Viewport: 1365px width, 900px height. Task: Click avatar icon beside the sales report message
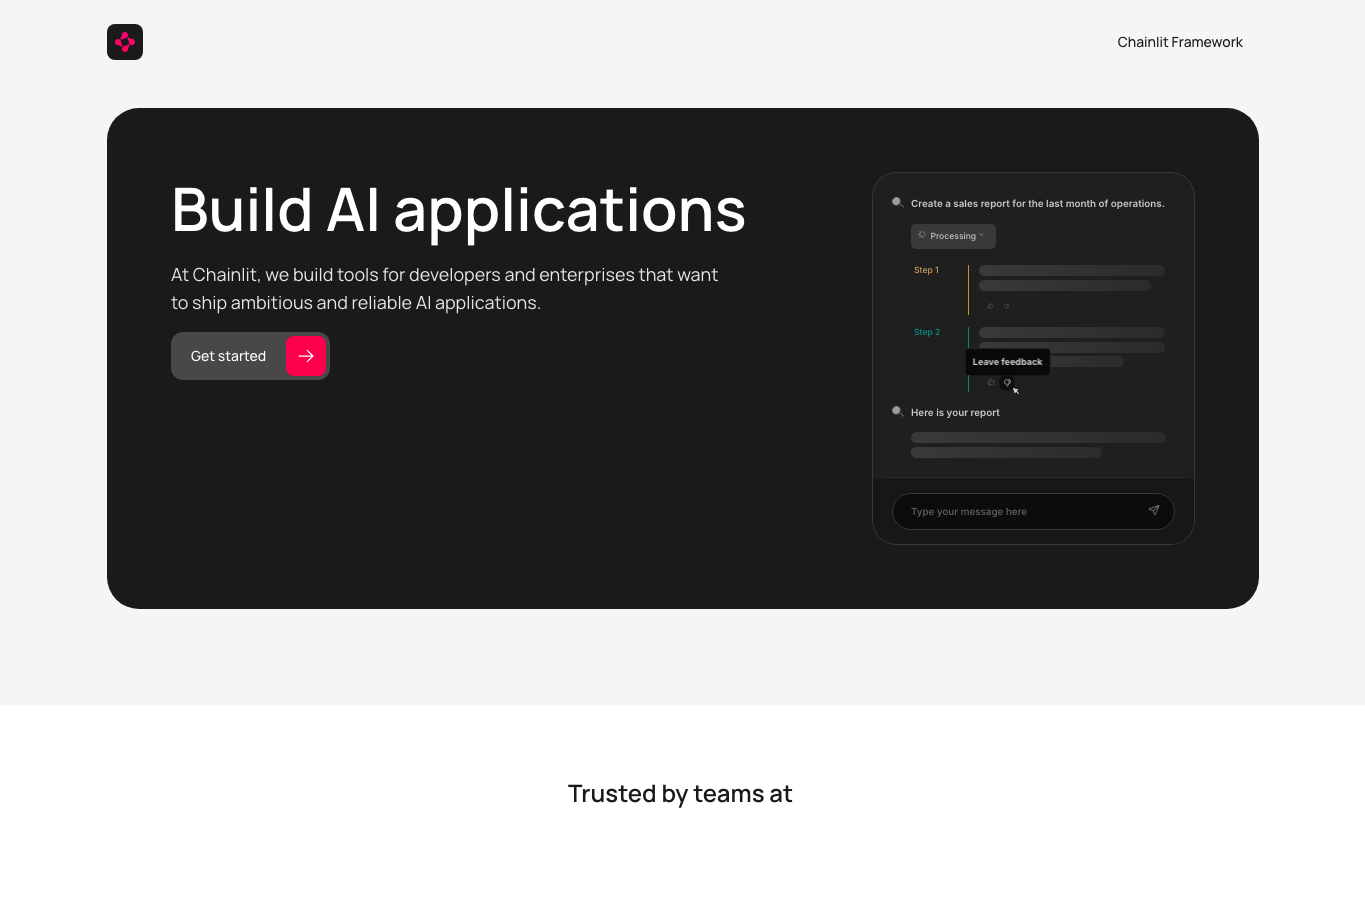[898, 202]
